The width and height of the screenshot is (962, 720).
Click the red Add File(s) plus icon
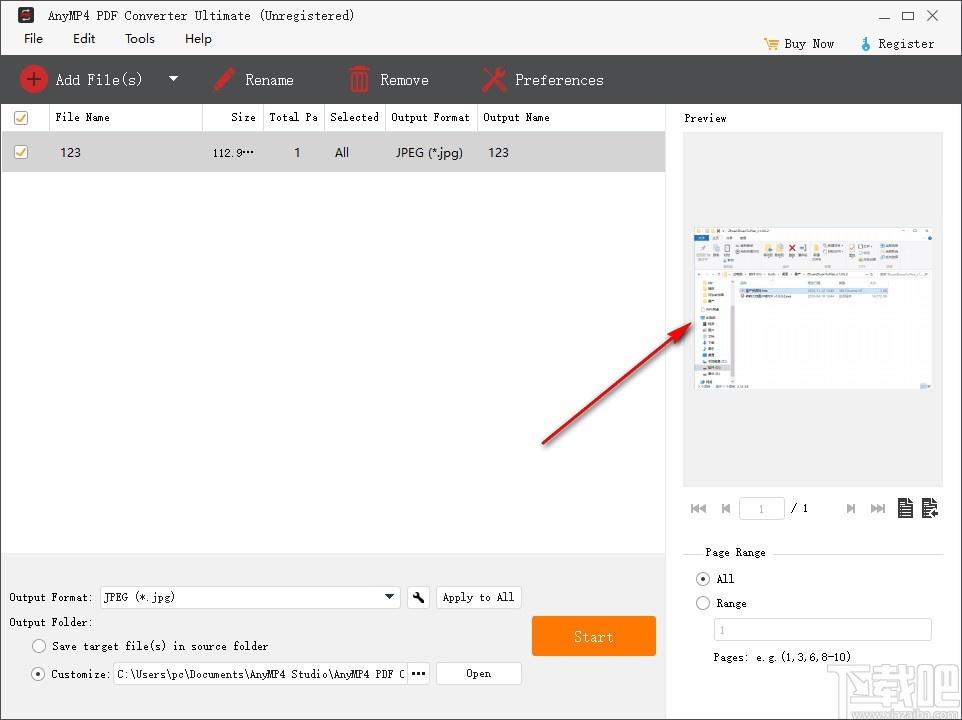tap(34, 79)
